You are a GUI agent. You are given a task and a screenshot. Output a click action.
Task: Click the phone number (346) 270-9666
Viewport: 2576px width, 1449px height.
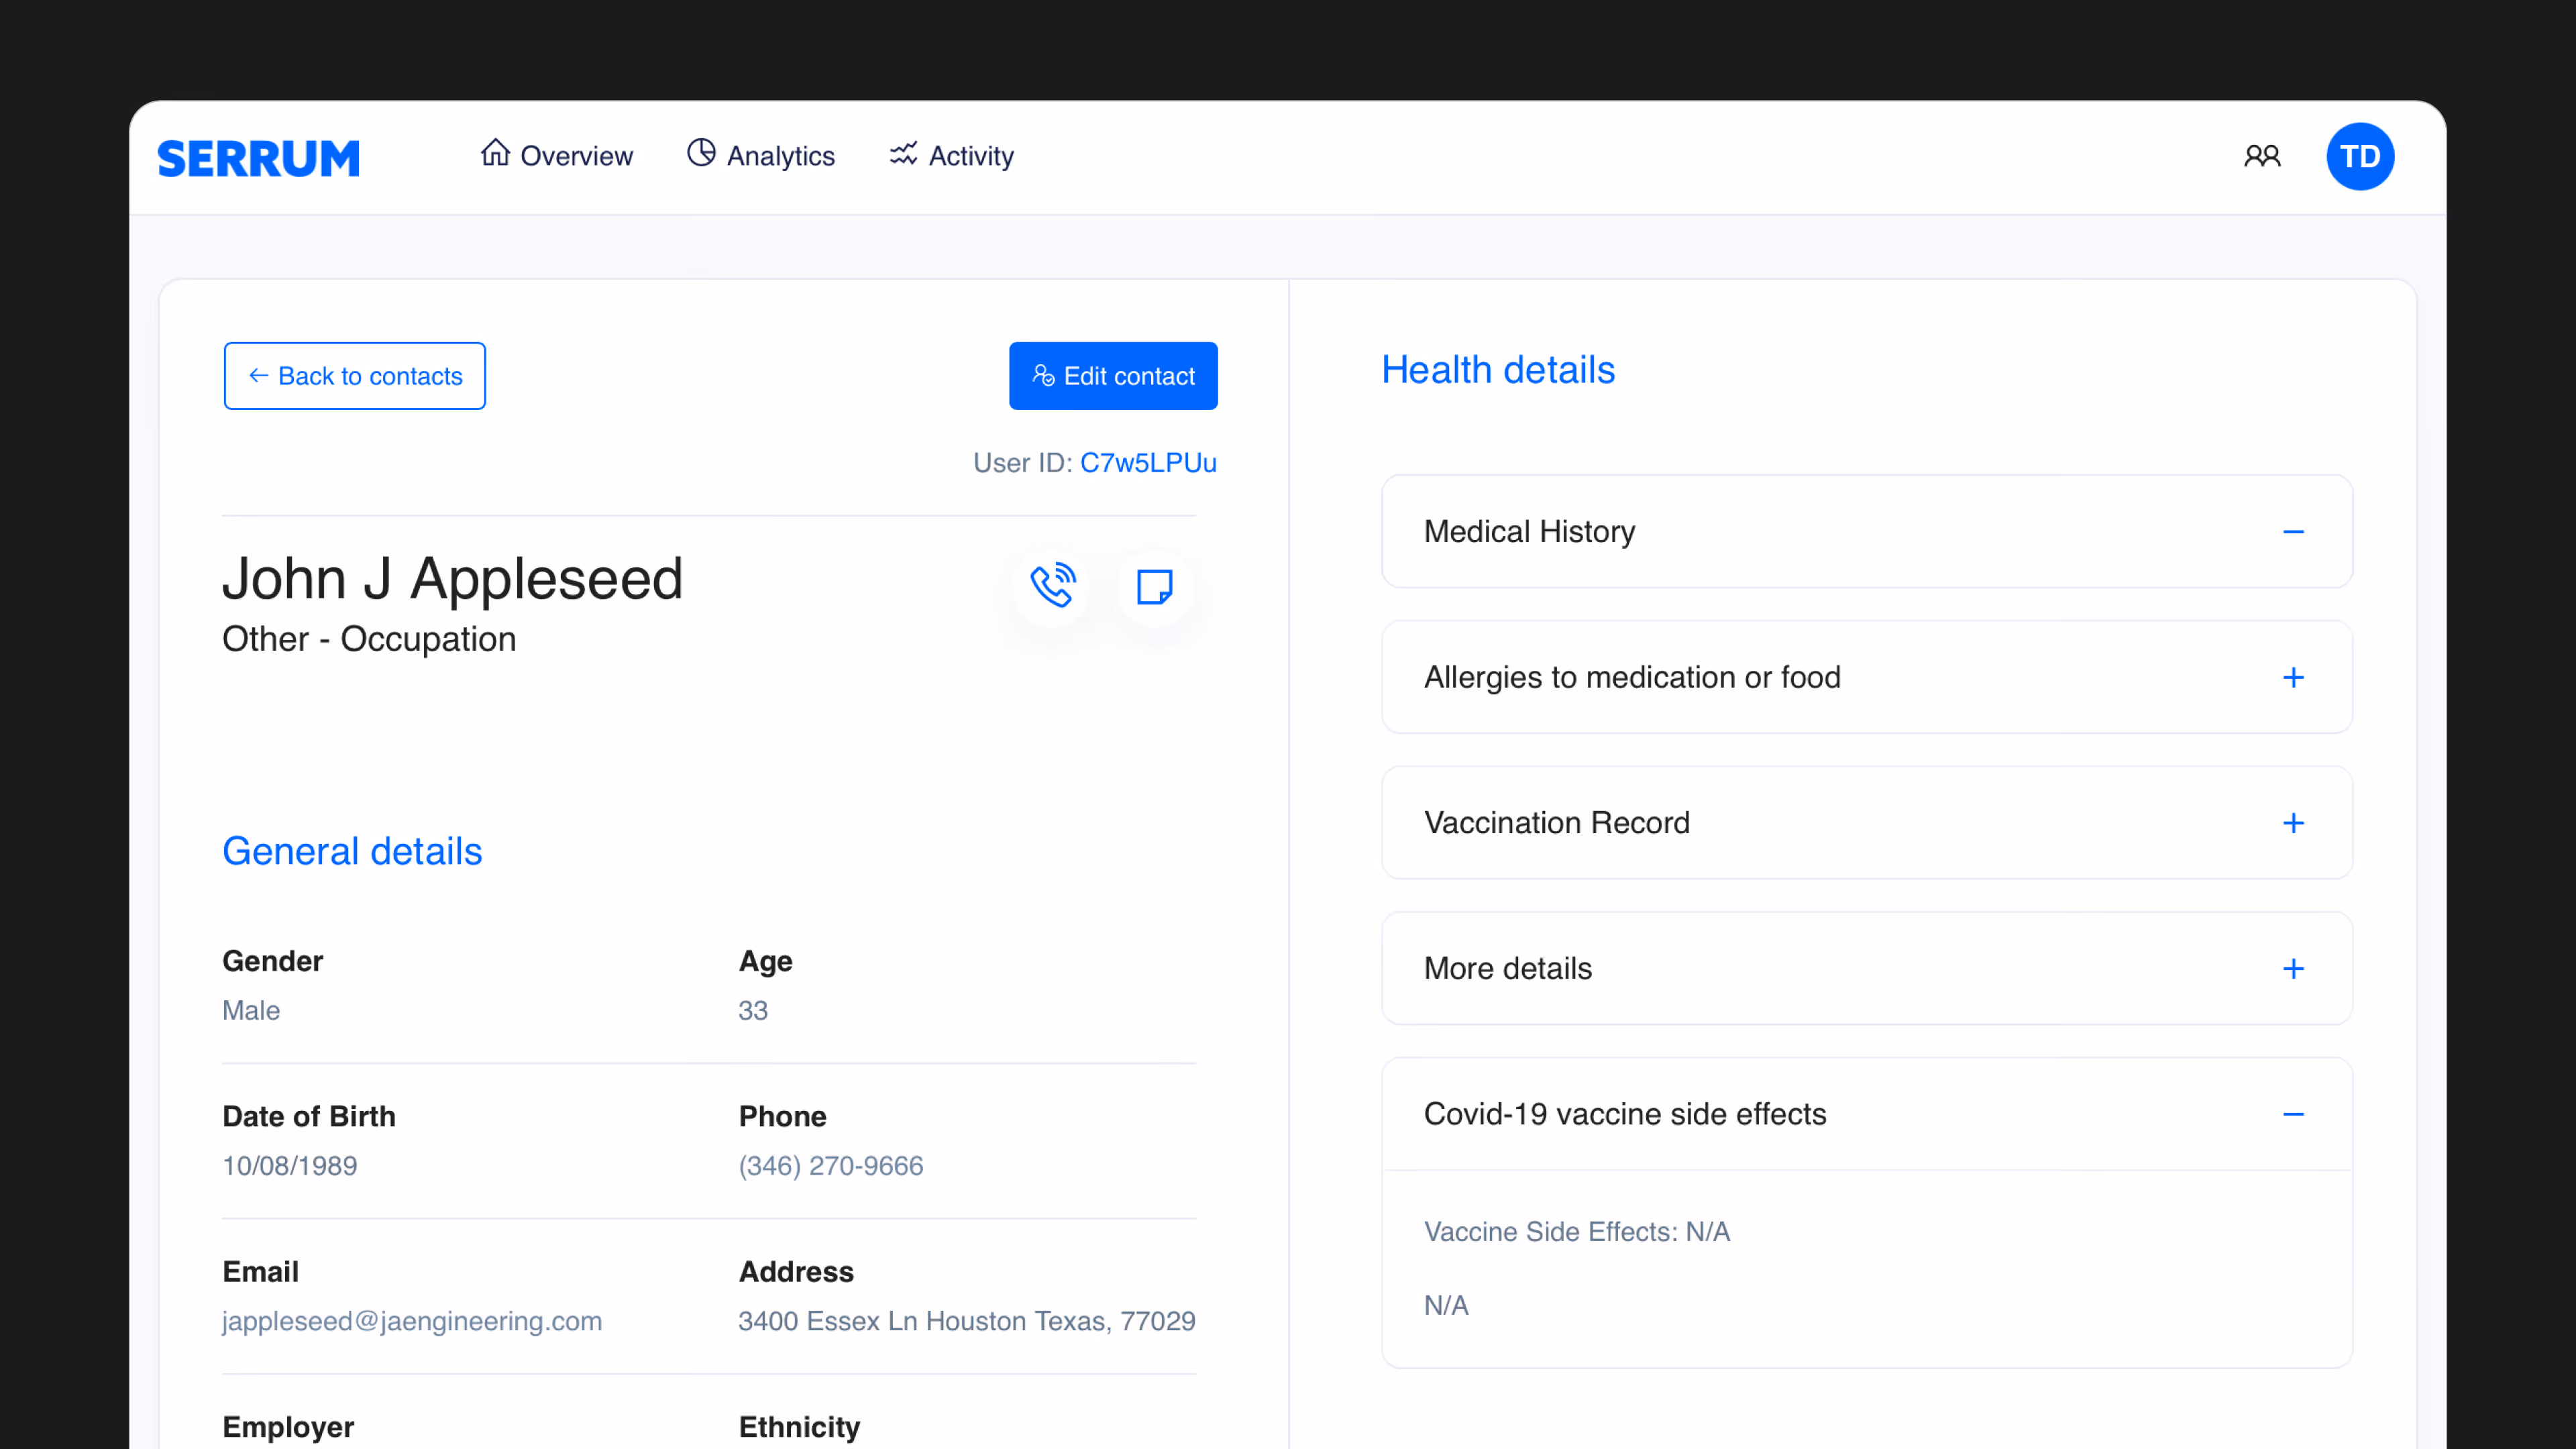click(830, 1166)
